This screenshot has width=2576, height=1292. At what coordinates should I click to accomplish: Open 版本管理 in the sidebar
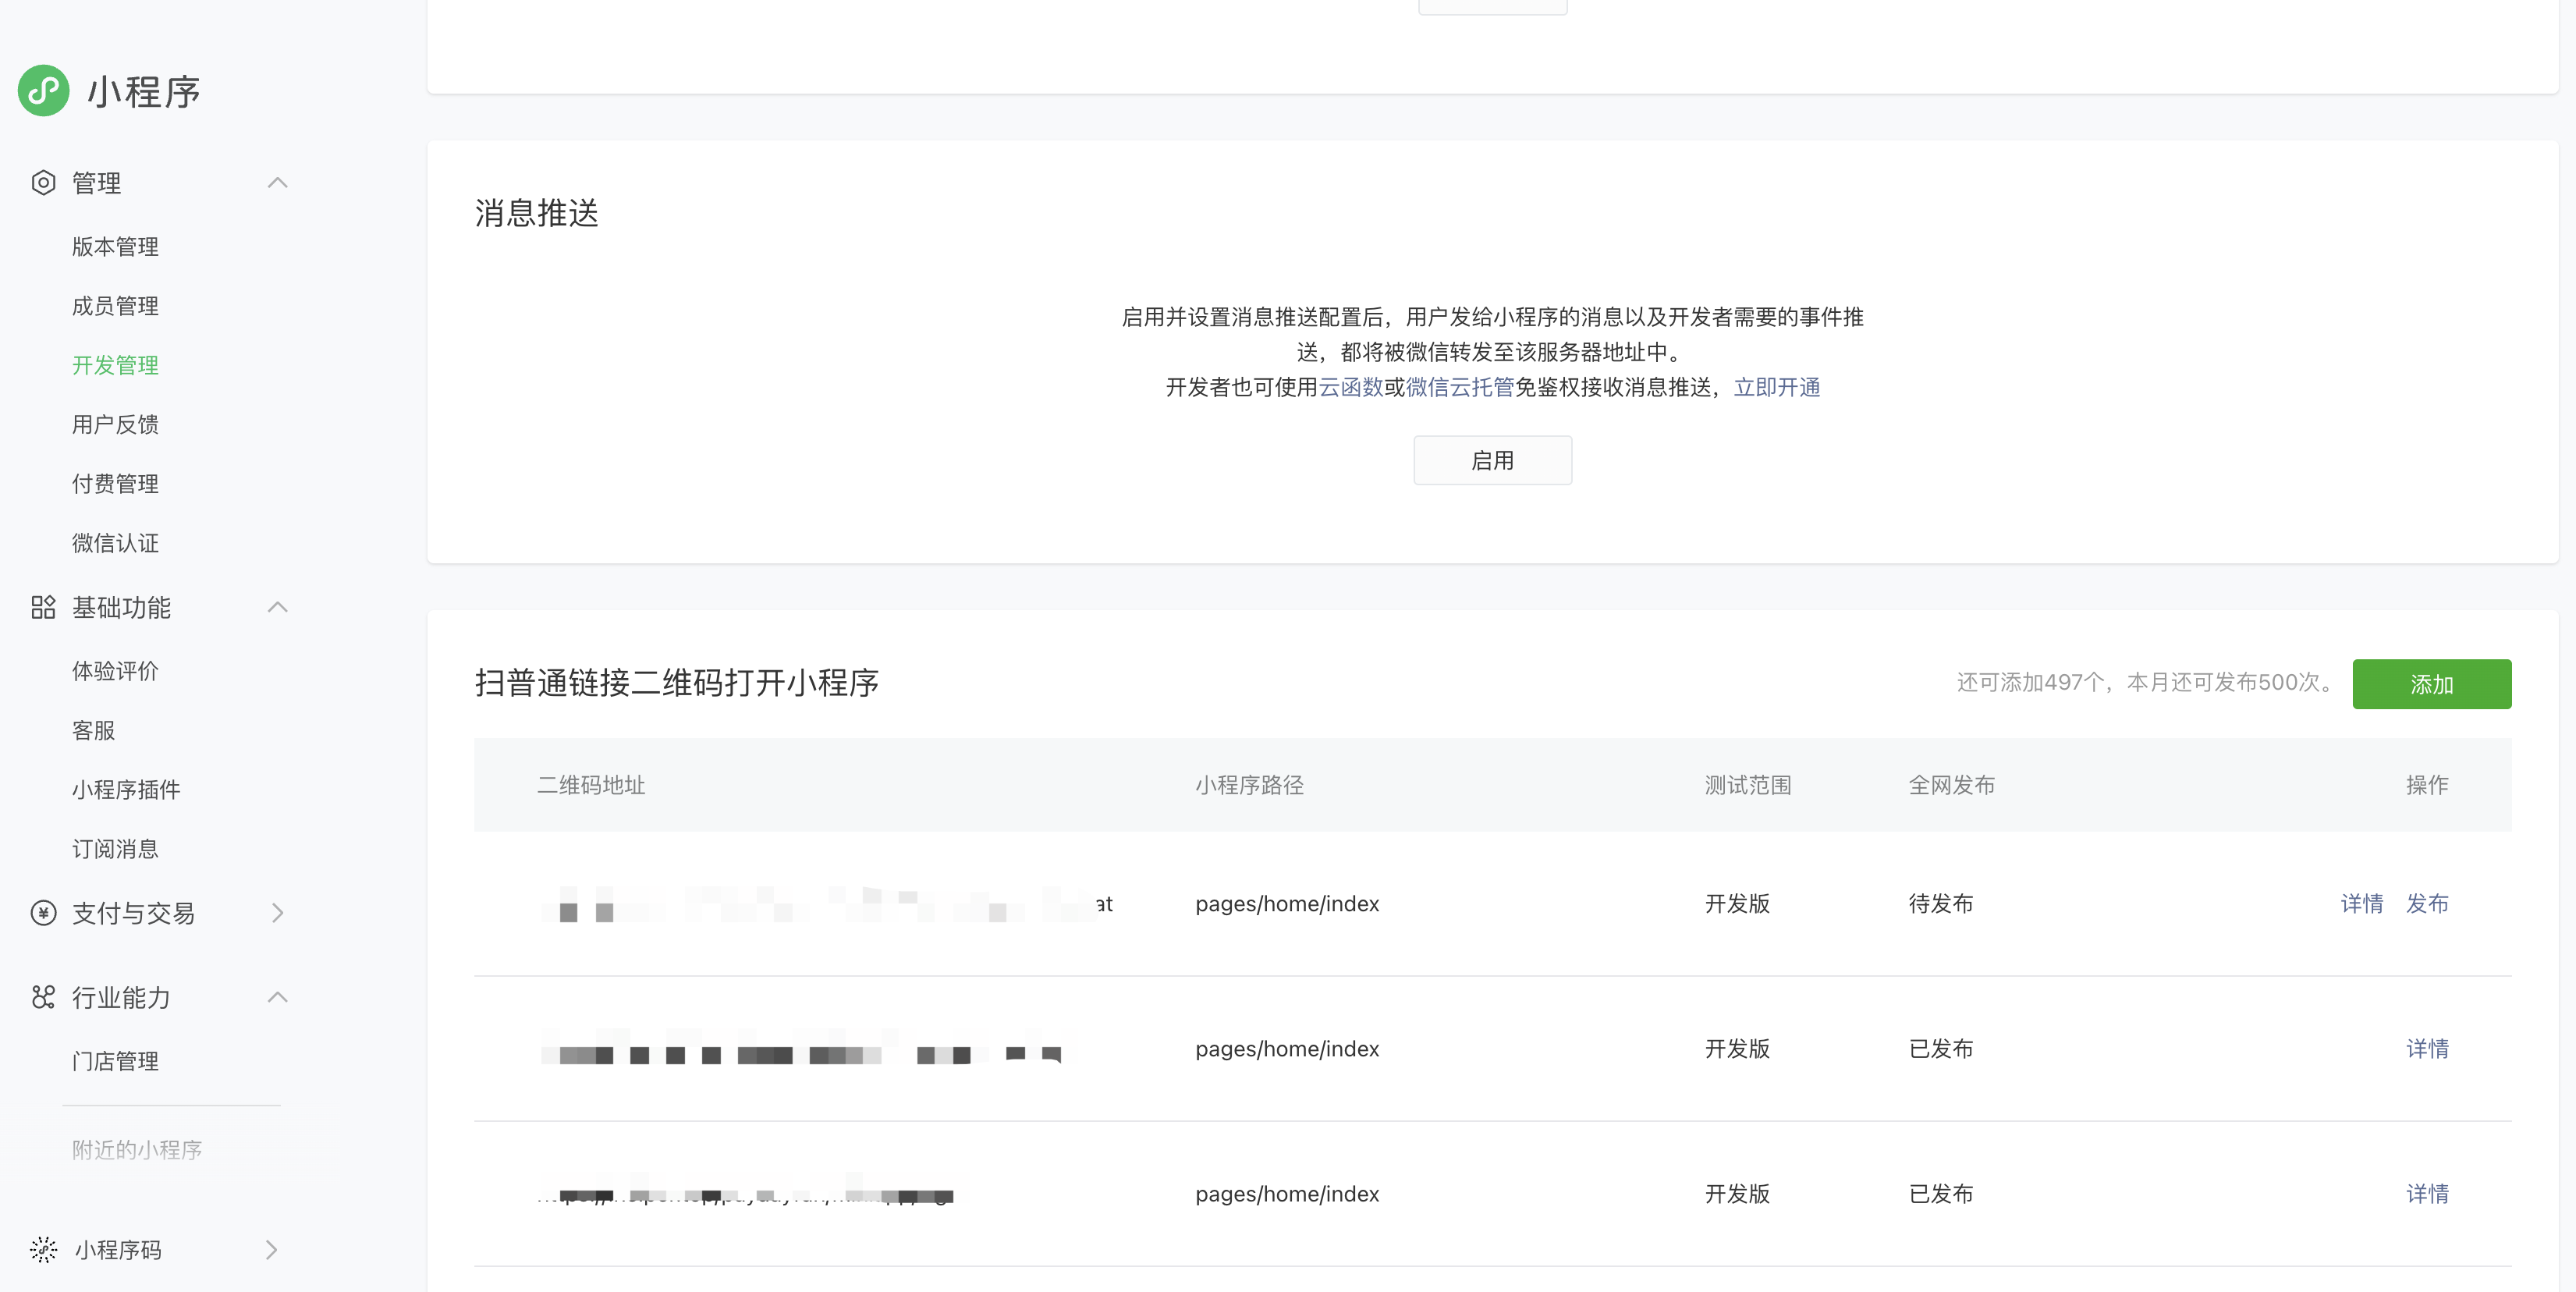(x=115, y=247)
